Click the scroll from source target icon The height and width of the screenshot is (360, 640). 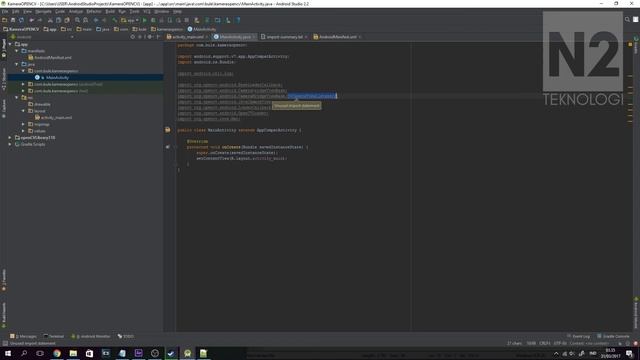point(133,37)
